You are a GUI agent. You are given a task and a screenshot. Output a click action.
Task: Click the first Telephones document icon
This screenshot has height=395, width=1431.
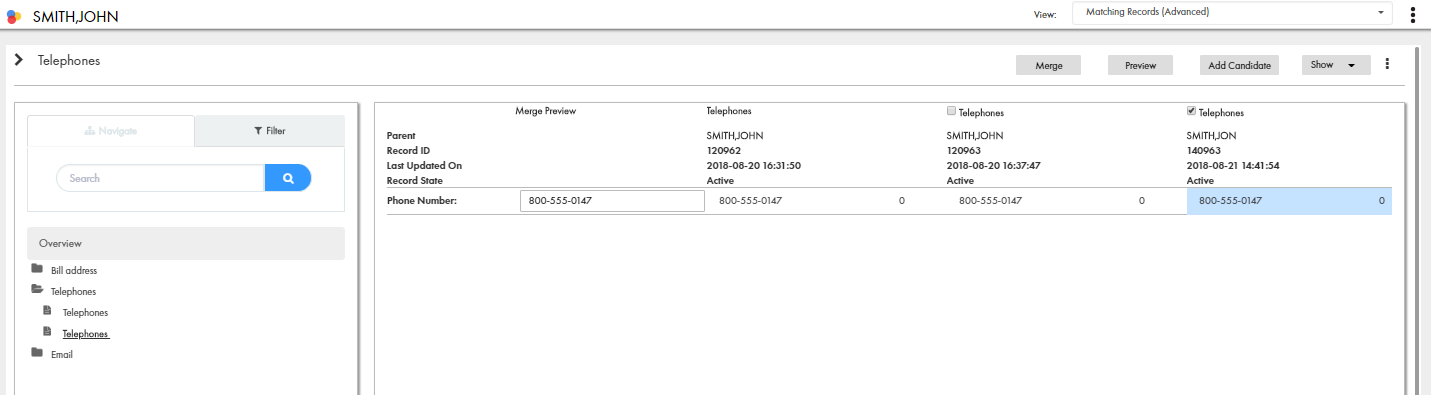tap(47, 311)
